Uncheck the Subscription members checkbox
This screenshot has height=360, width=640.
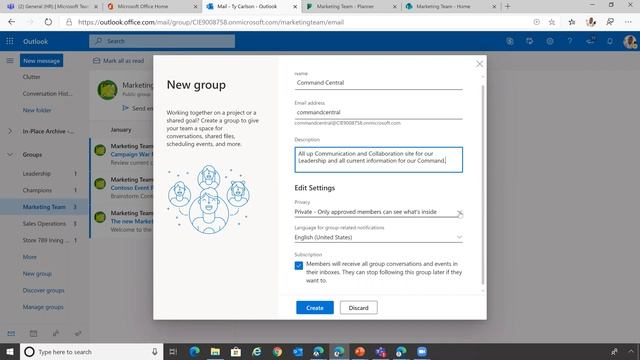tap(299, 266)
